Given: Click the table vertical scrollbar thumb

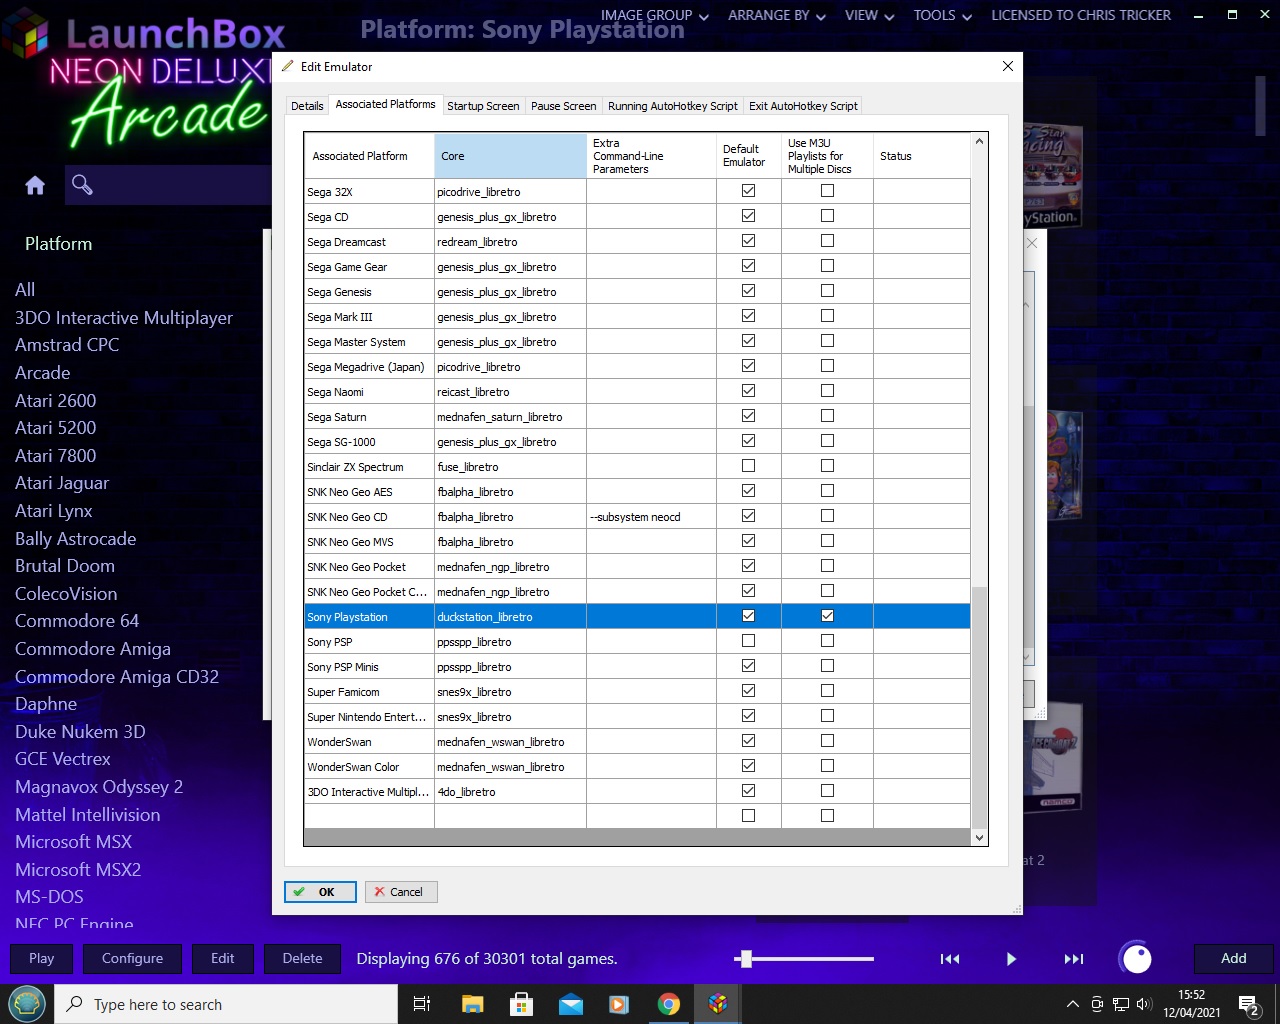Looking at the screenshot, I should [x=979, y=707].
